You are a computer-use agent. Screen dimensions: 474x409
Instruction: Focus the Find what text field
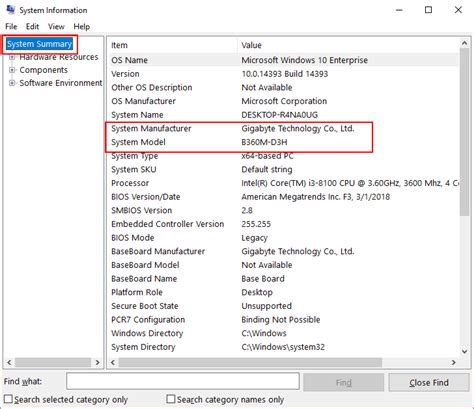click(x=183, y=381)
